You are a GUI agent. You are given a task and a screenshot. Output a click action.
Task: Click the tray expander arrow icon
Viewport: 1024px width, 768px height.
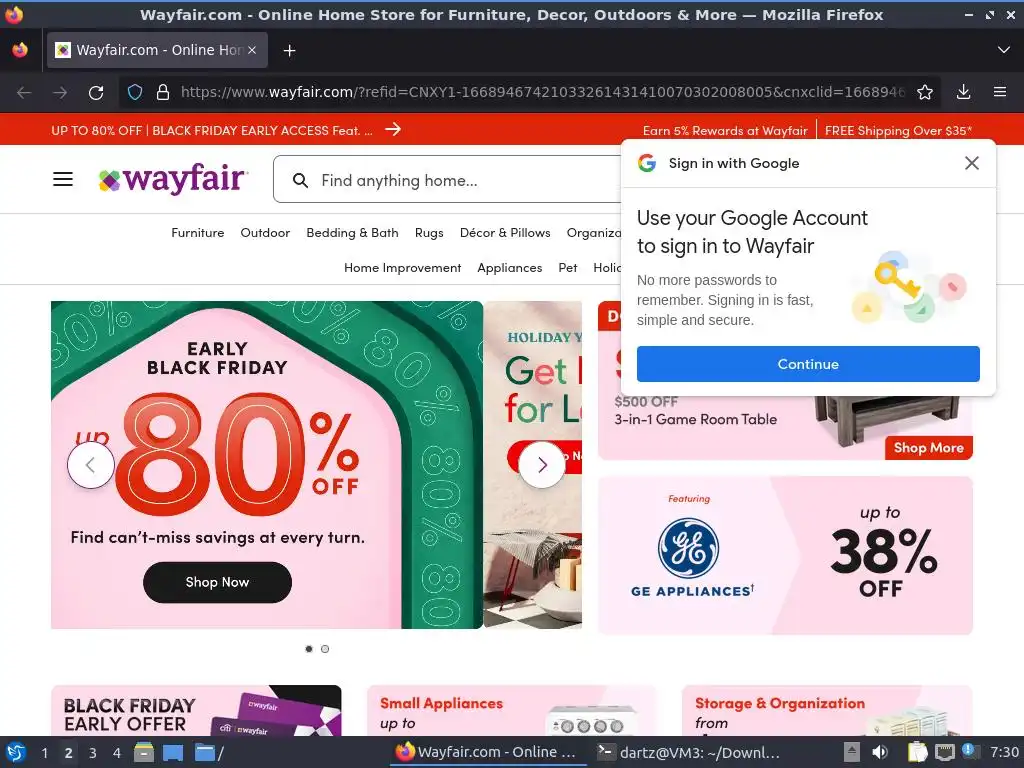(852, 752)
